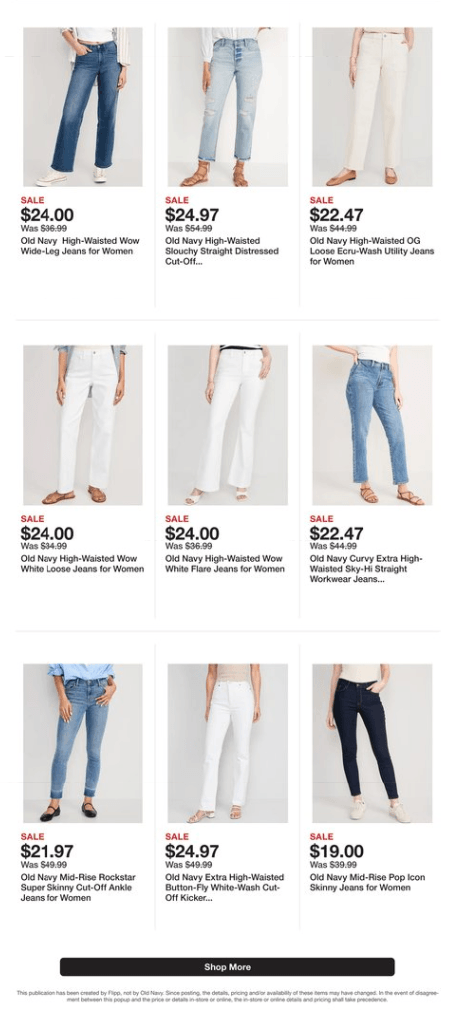454x1021 pixels.
Task: Open the Curvy Extra High-Waisted Sky-Hi jeans title
Action: 367,569
